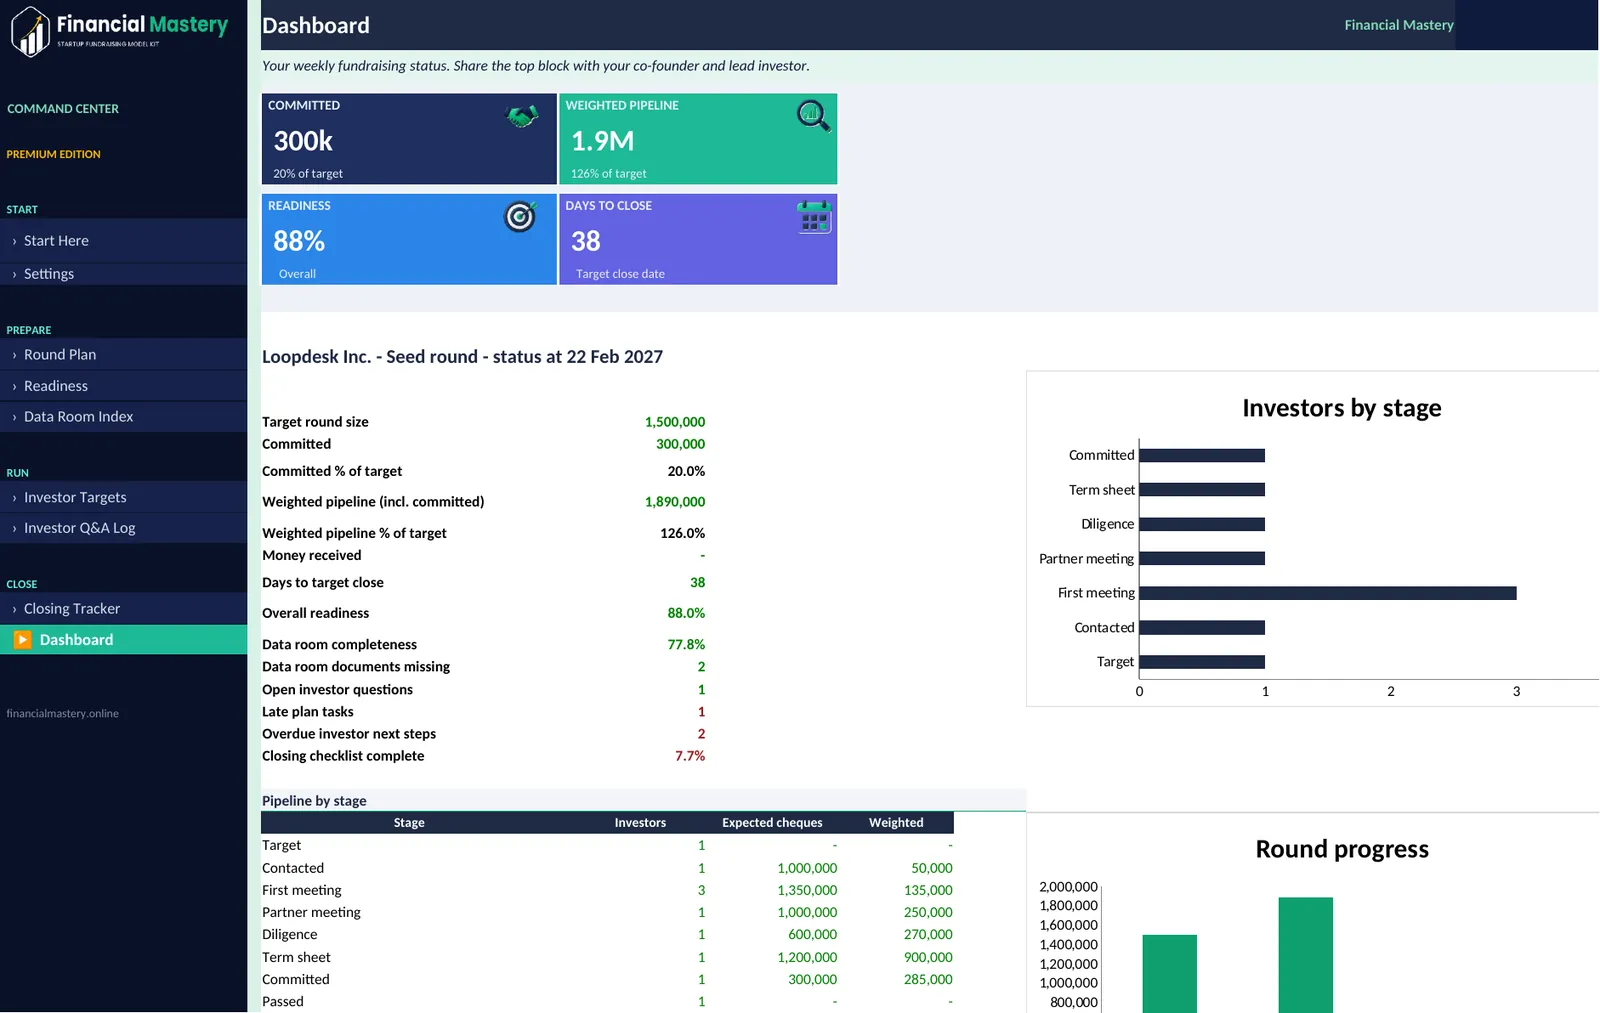This screenshot has height=1013, width=1600.
Task: Select the Weighted Pipeline 1.9M card
Action: [698, 139]
